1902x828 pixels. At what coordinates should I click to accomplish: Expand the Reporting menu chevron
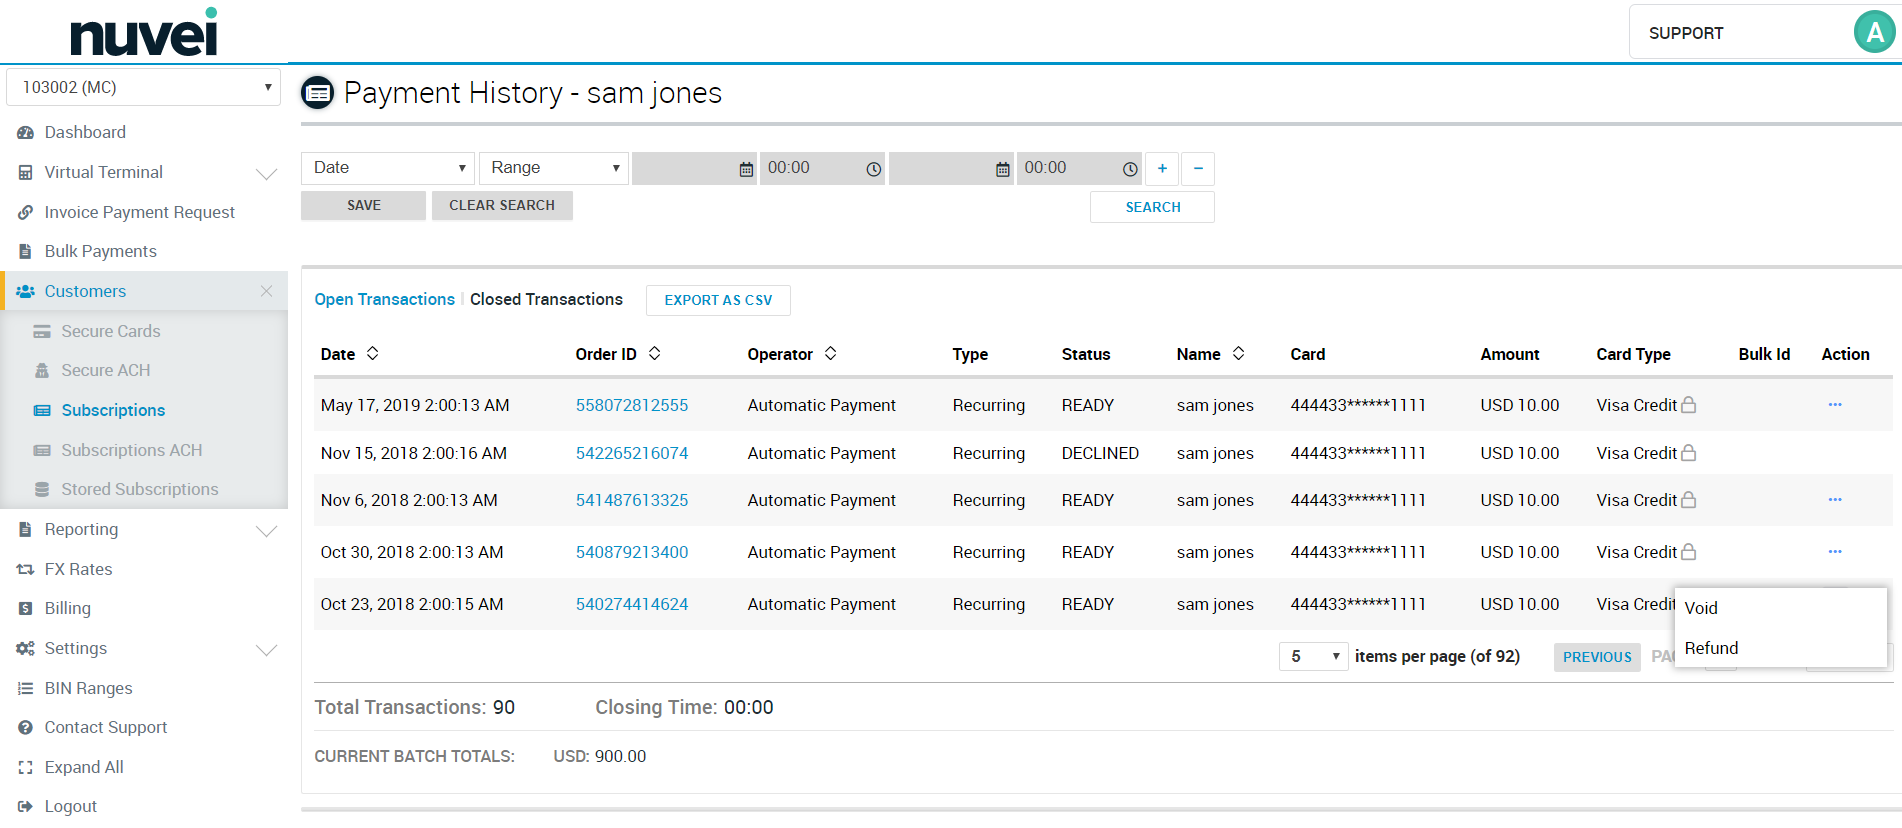pyautogui.click(x=266, y=530)
